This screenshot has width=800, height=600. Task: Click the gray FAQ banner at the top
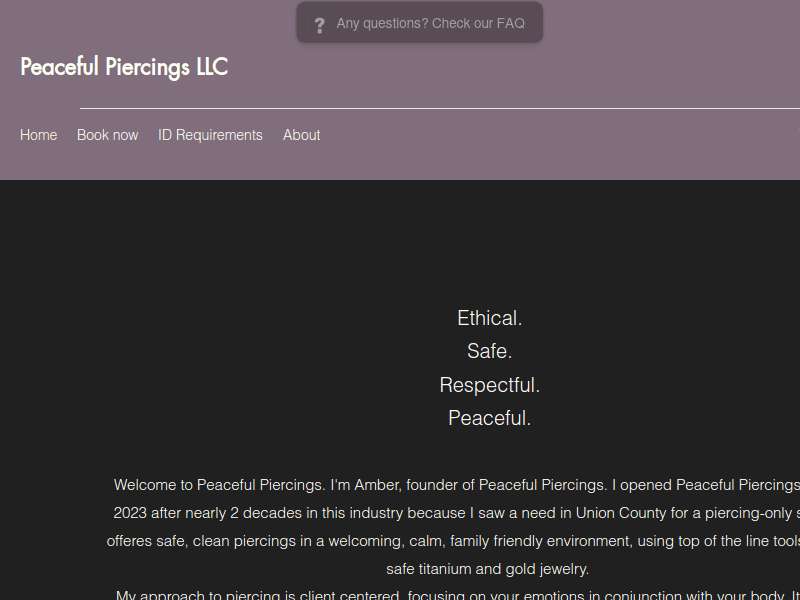[x=419, y=22]
